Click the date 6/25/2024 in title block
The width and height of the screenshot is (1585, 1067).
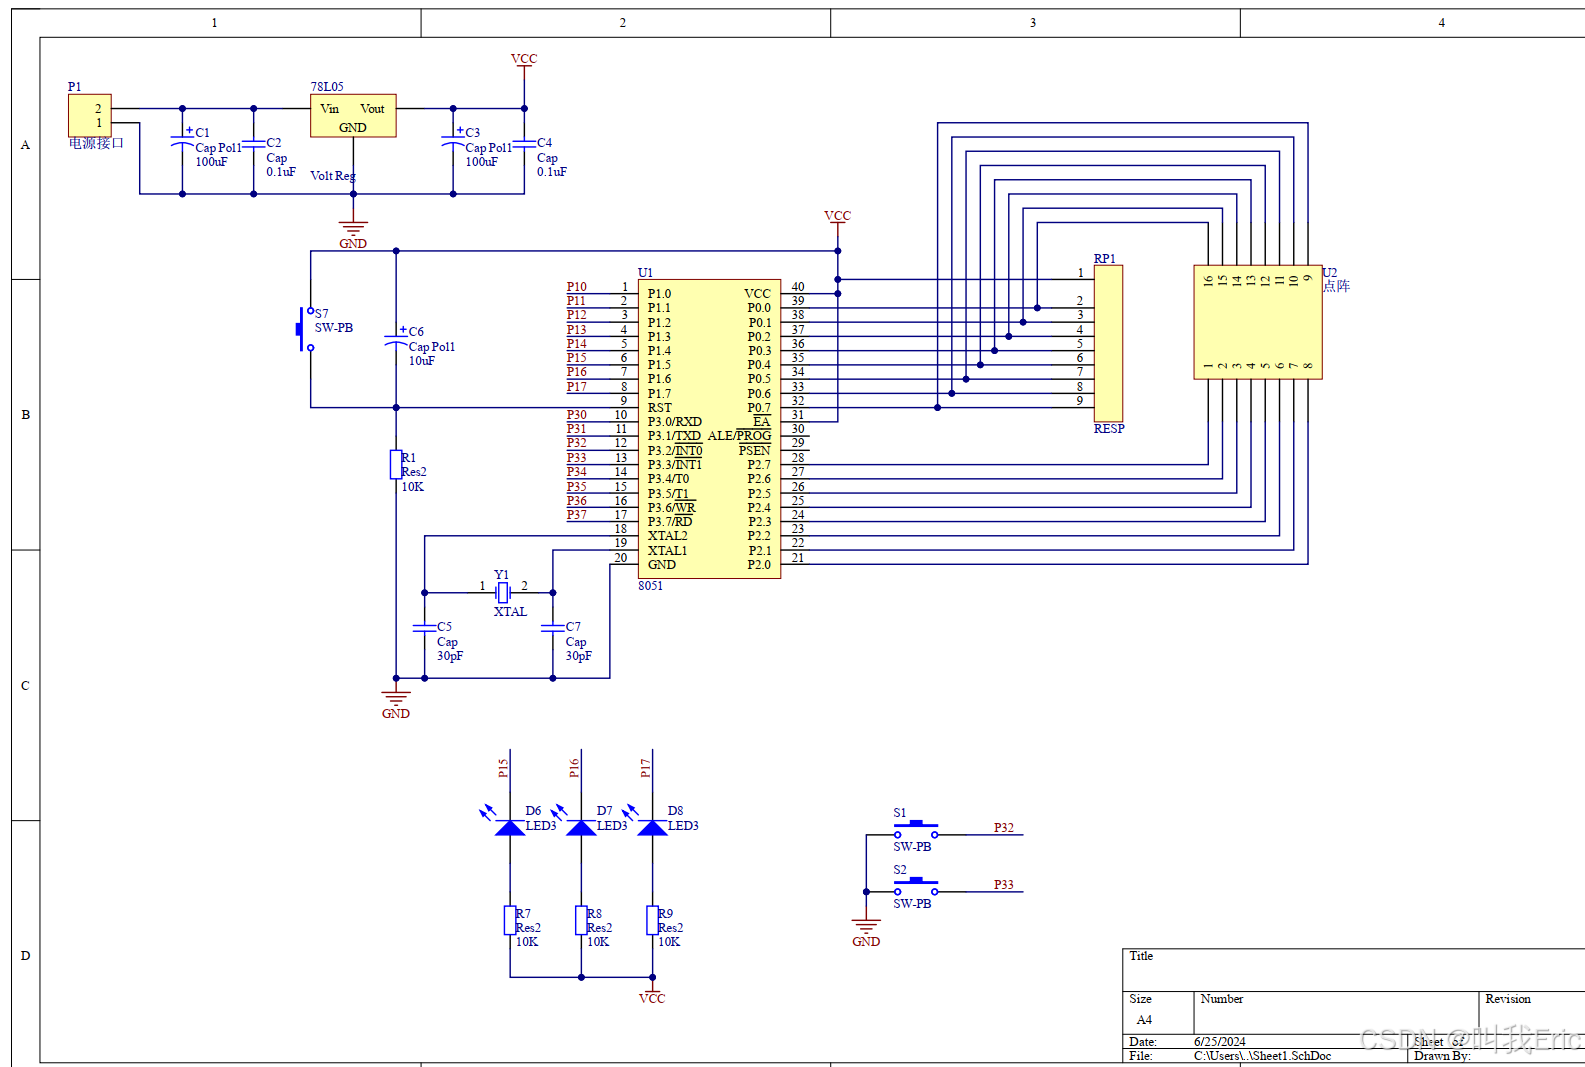[x=1220, y=1042]
